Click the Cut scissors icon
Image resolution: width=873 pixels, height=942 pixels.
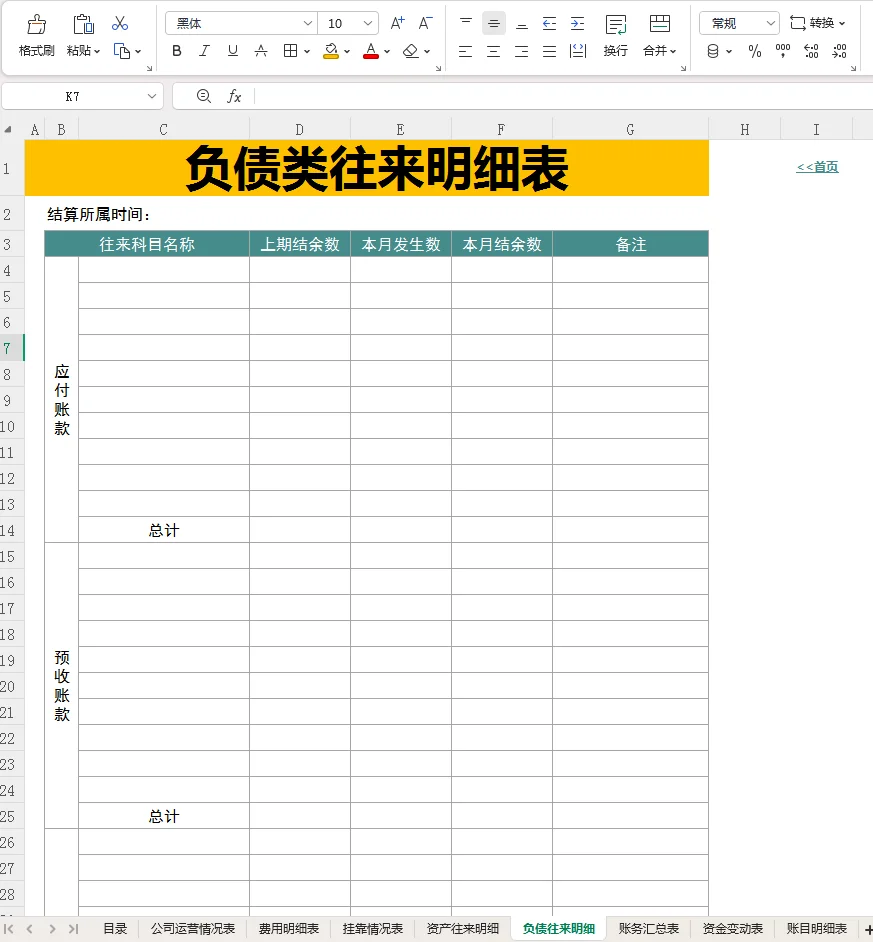120,23
